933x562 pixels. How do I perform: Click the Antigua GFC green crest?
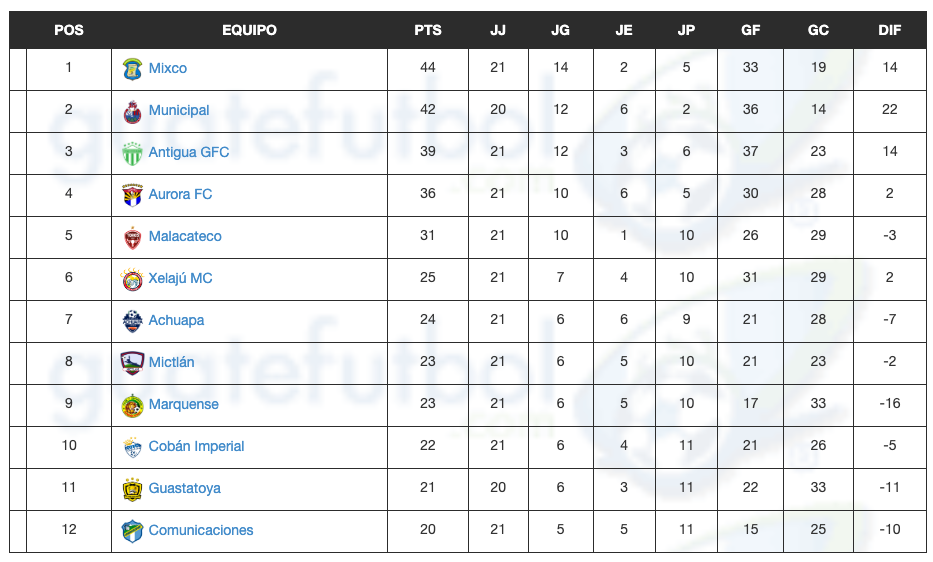pyautogui.click(x=132, y=153)
